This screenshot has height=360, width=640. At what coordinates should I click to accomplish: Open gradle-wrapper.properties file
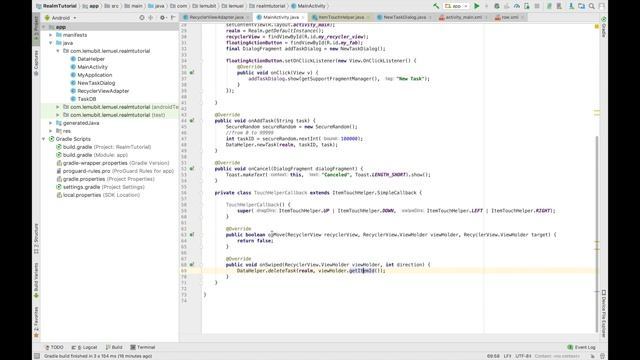coord(116,163)
